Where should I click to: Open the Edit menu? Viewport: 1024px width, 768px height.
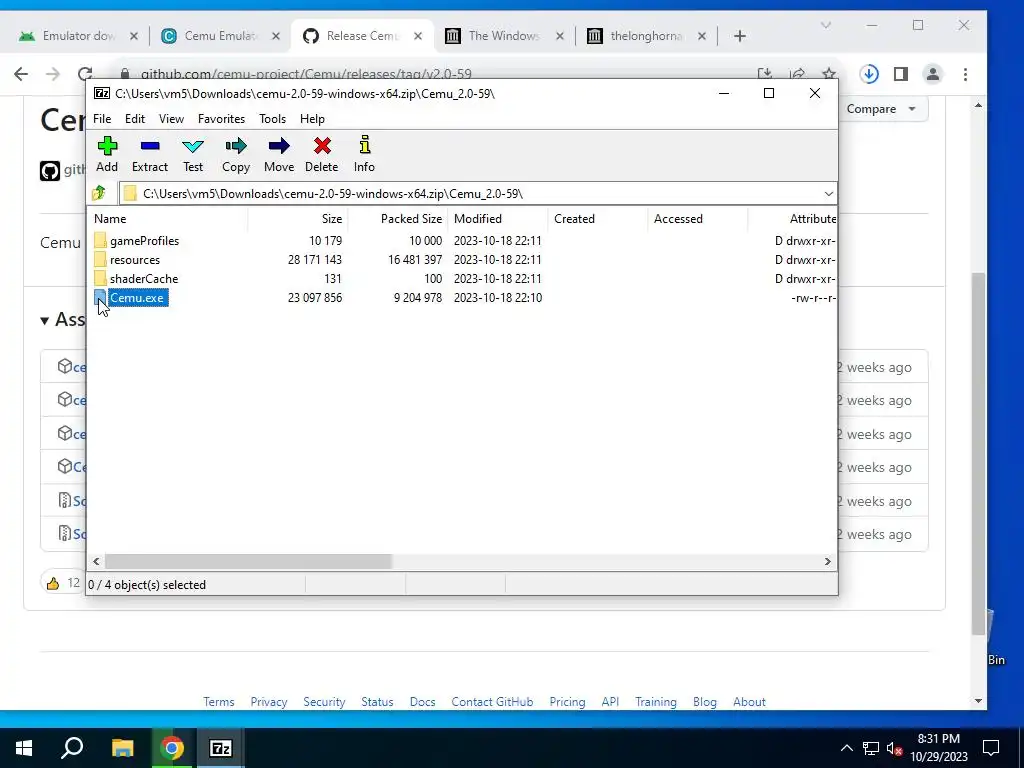click(x=135, y=119)
